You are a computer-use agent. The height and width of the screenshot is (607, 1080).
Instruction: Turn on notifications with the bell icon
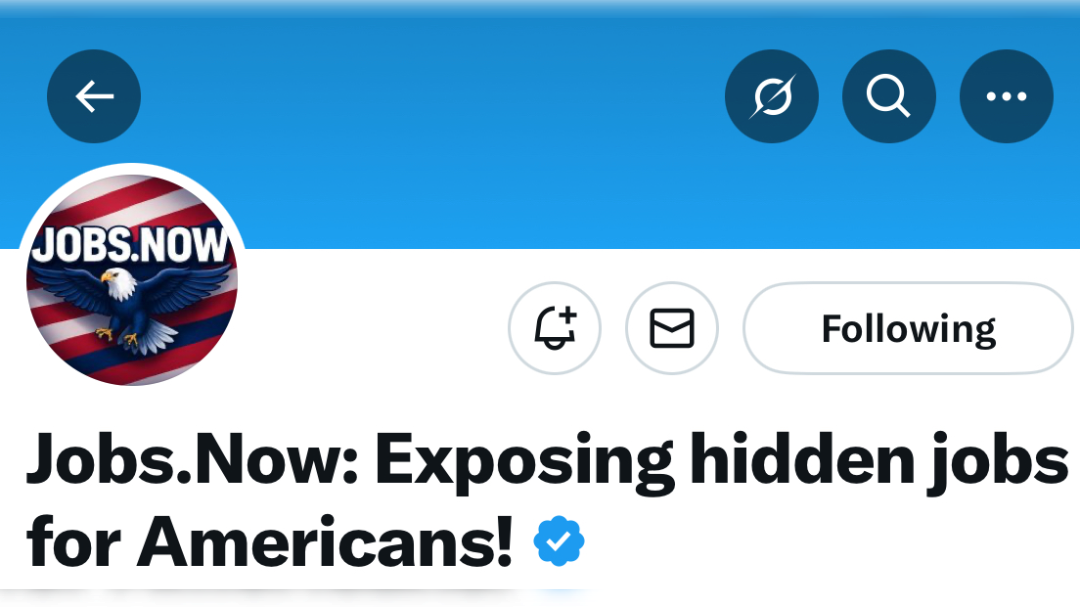(x=555, y=328)
